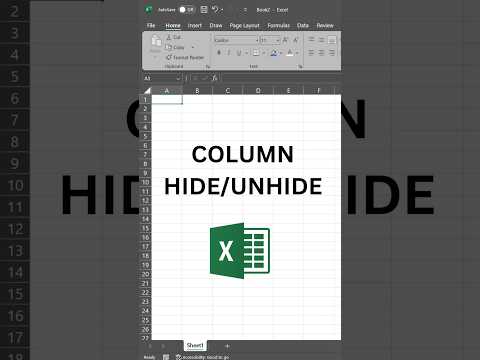Viewport: 480px width, 360px height.
Task: Select column F header
Action: click(319, 91)
